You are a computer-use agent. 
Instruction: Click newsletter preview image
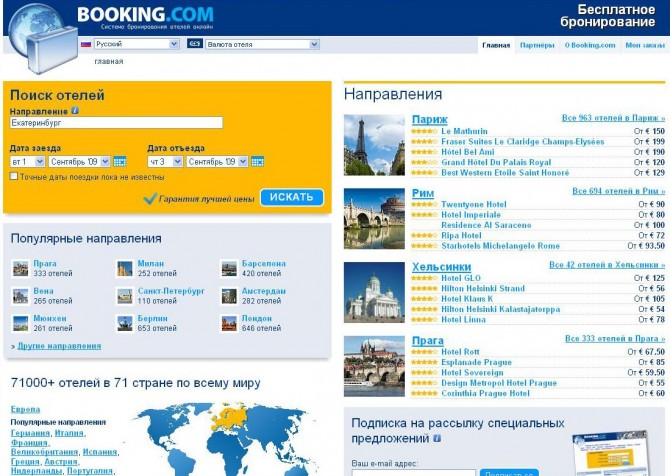point(613,454)
